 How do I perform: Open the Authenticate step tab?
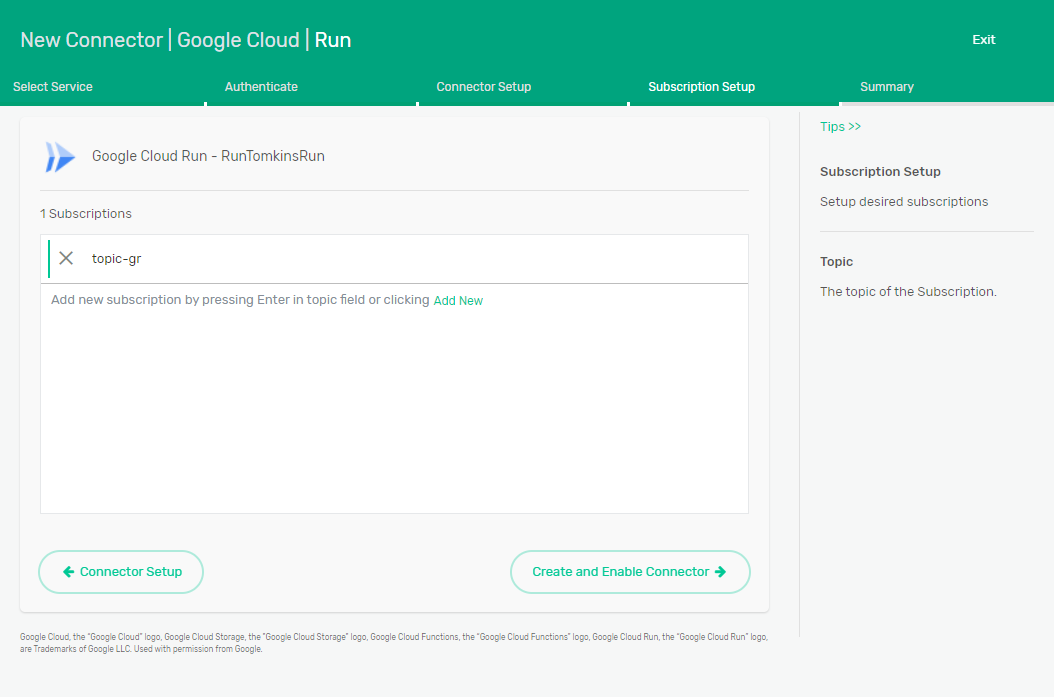[x=261, y=87]
